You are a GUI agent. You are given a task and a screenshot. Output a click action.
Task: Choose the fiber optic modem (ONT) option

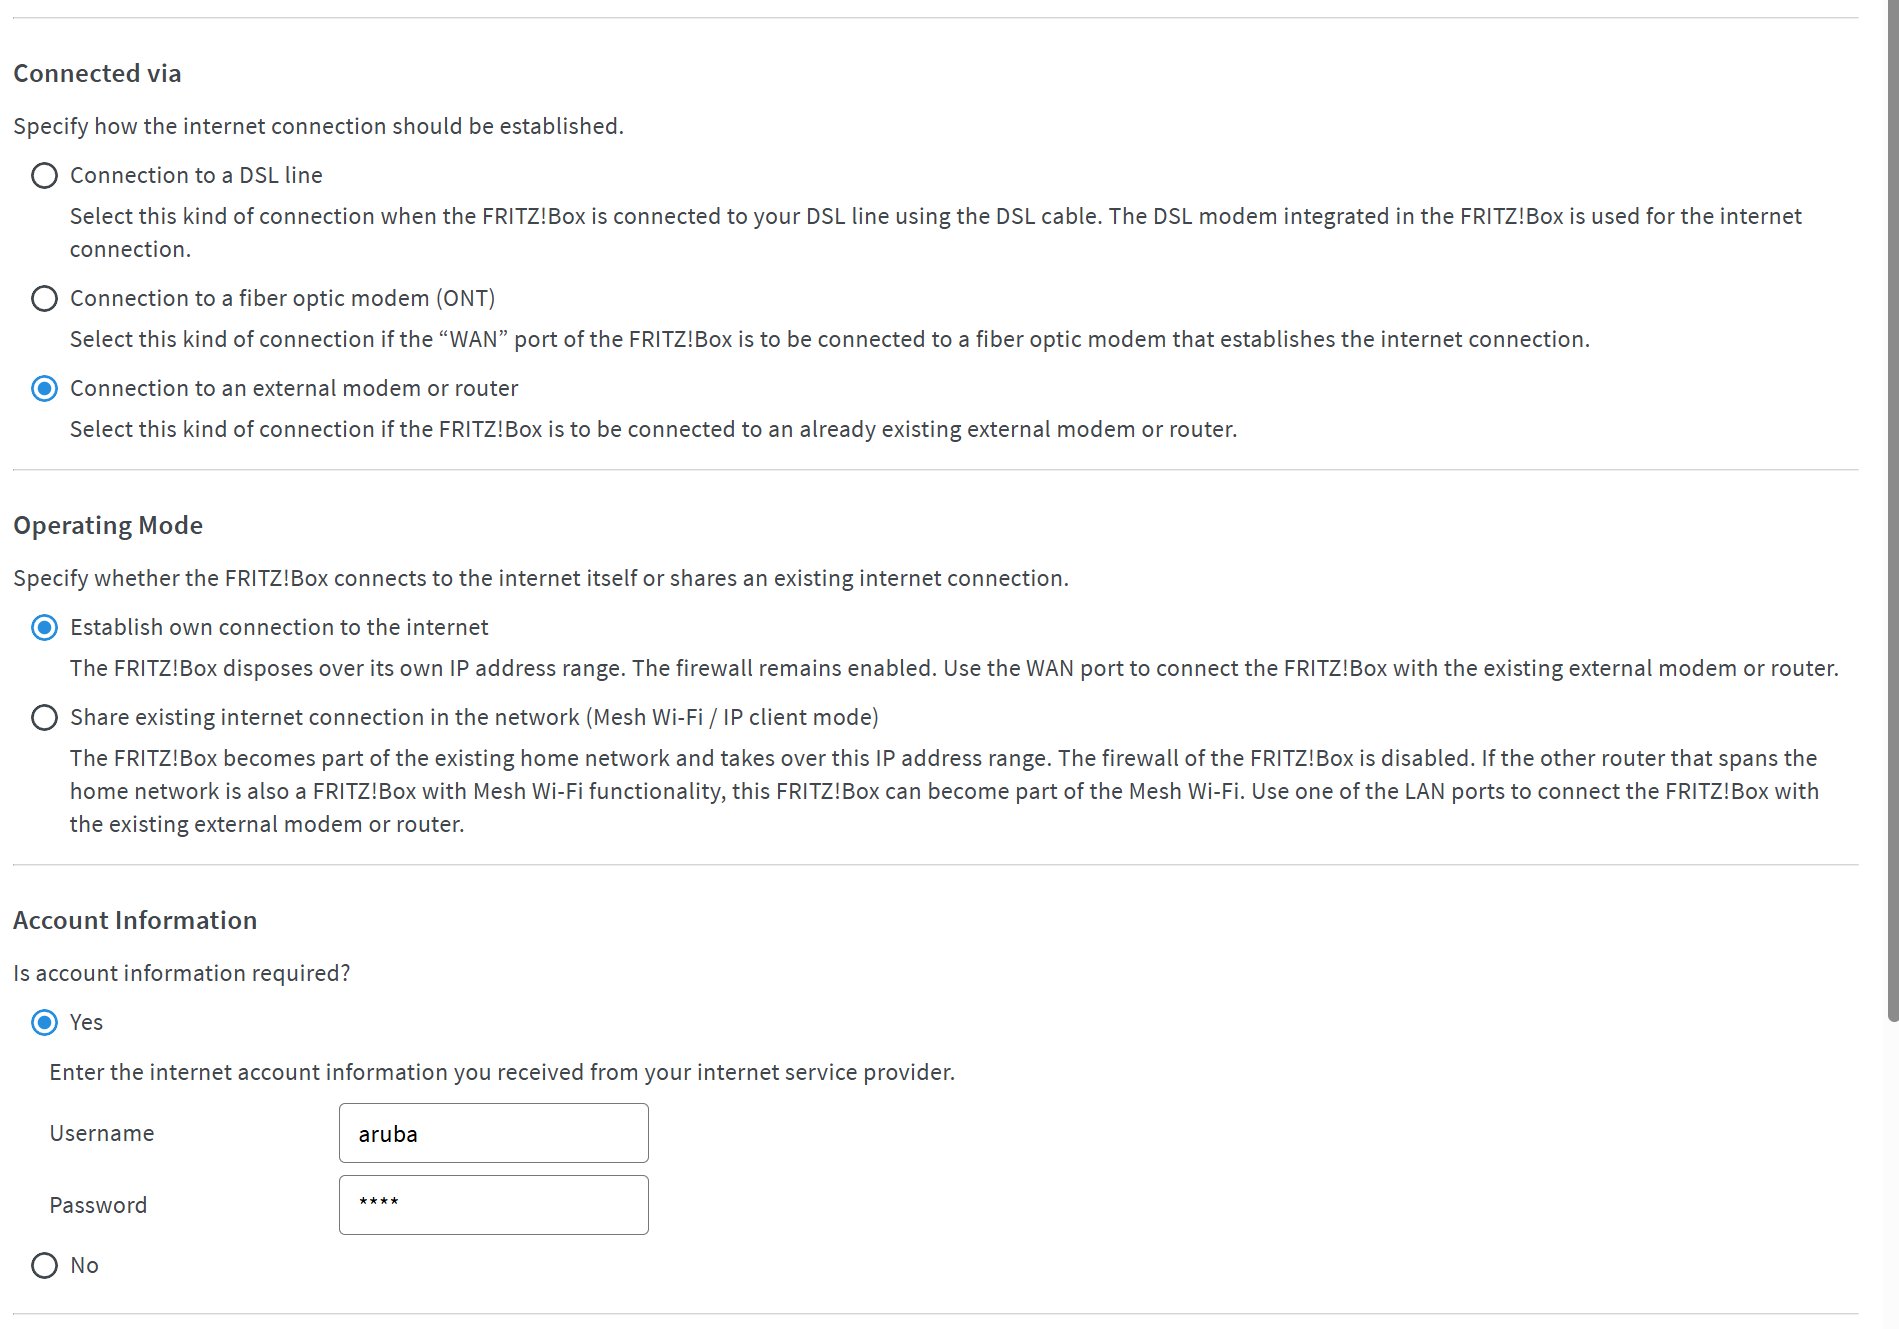coord(44,299)
